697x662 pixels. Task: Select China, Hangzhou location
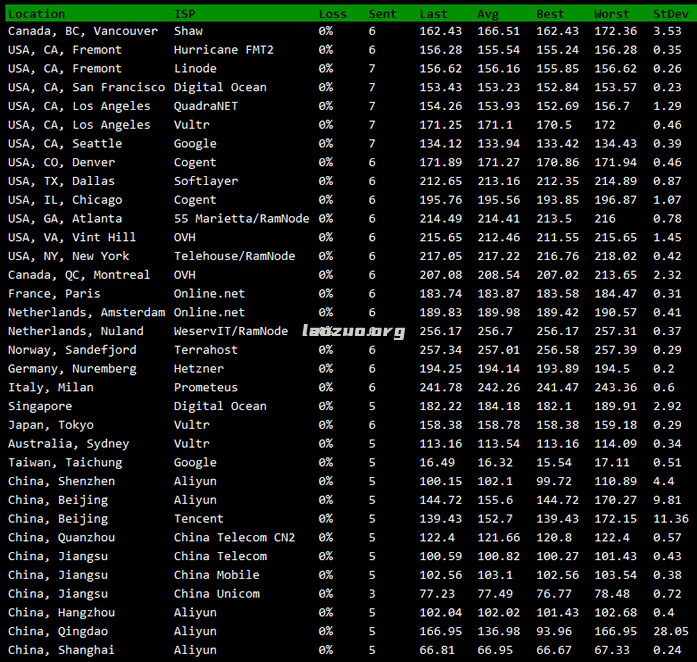(x=61, y=613)
